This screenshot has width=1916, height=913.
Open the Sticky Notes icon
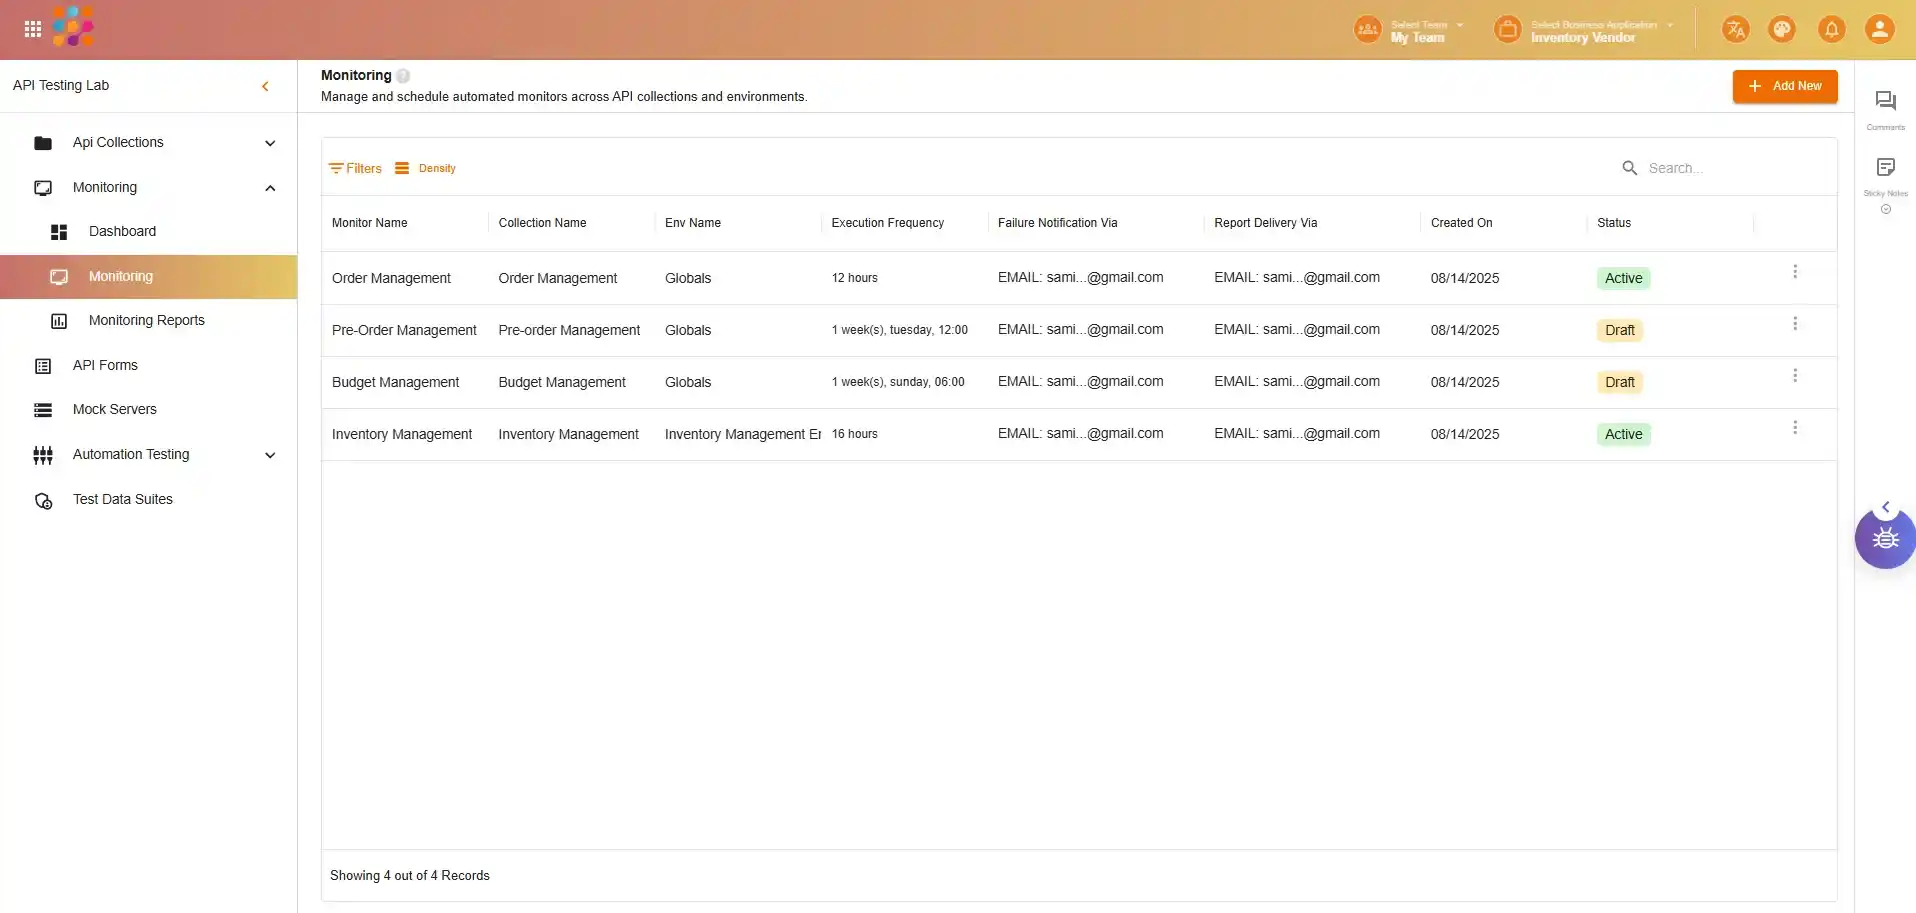[1885, 167]
